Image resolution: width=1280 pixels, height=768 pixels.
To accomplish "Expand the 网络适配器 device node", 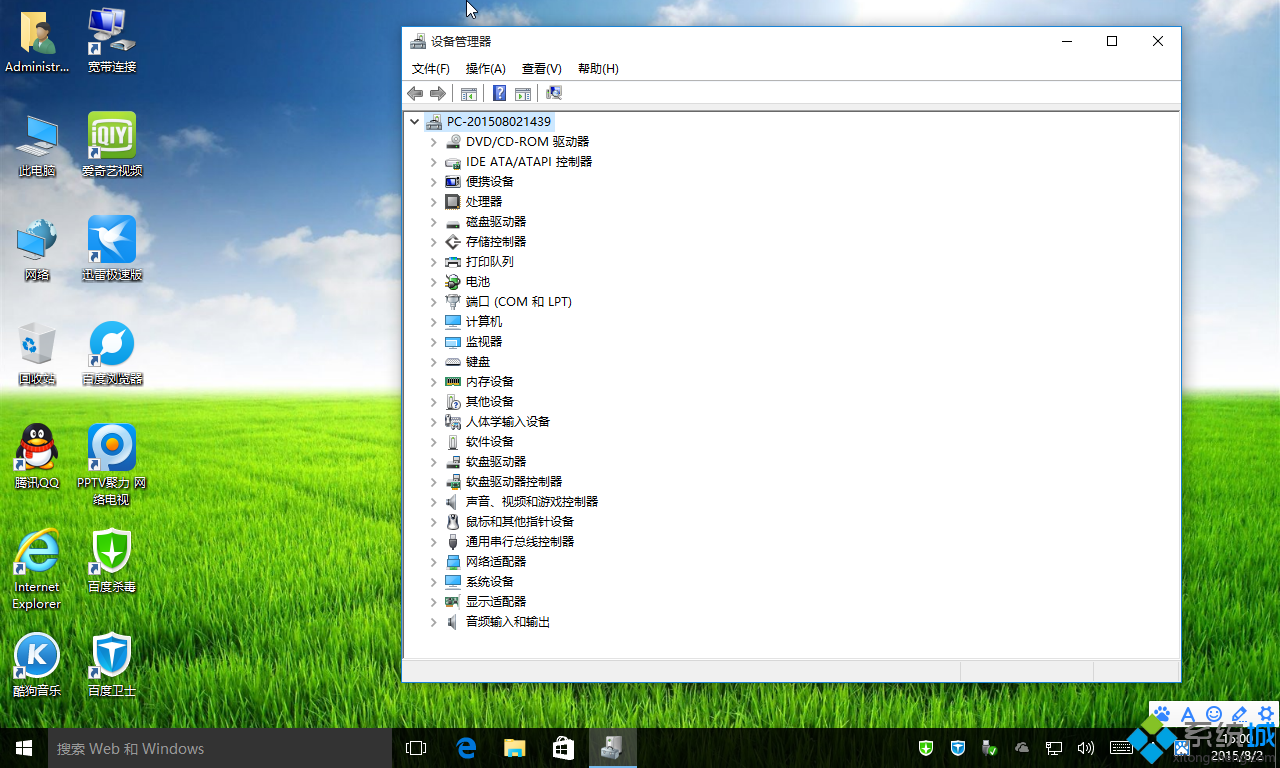I will coord(433,561).
